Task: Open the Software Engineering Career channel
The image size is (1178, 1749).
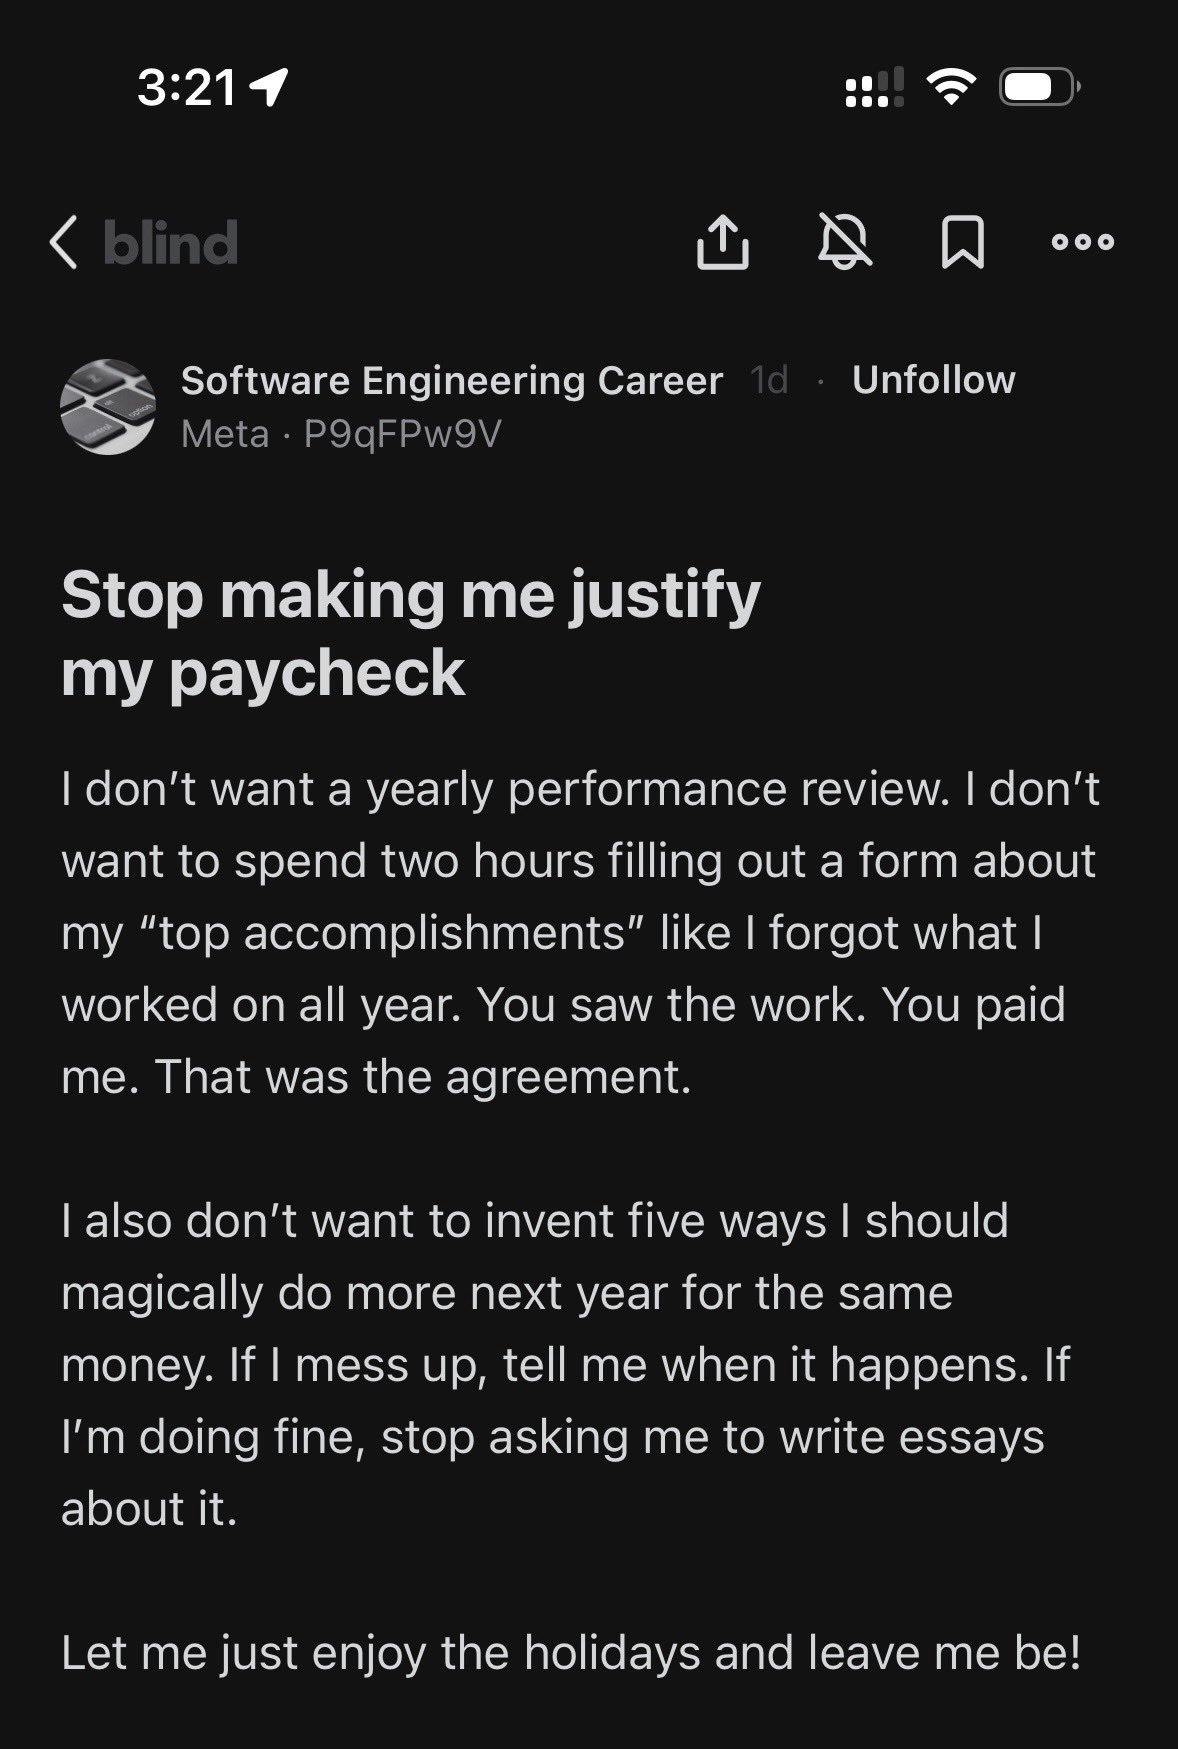Action: [451, 381]
